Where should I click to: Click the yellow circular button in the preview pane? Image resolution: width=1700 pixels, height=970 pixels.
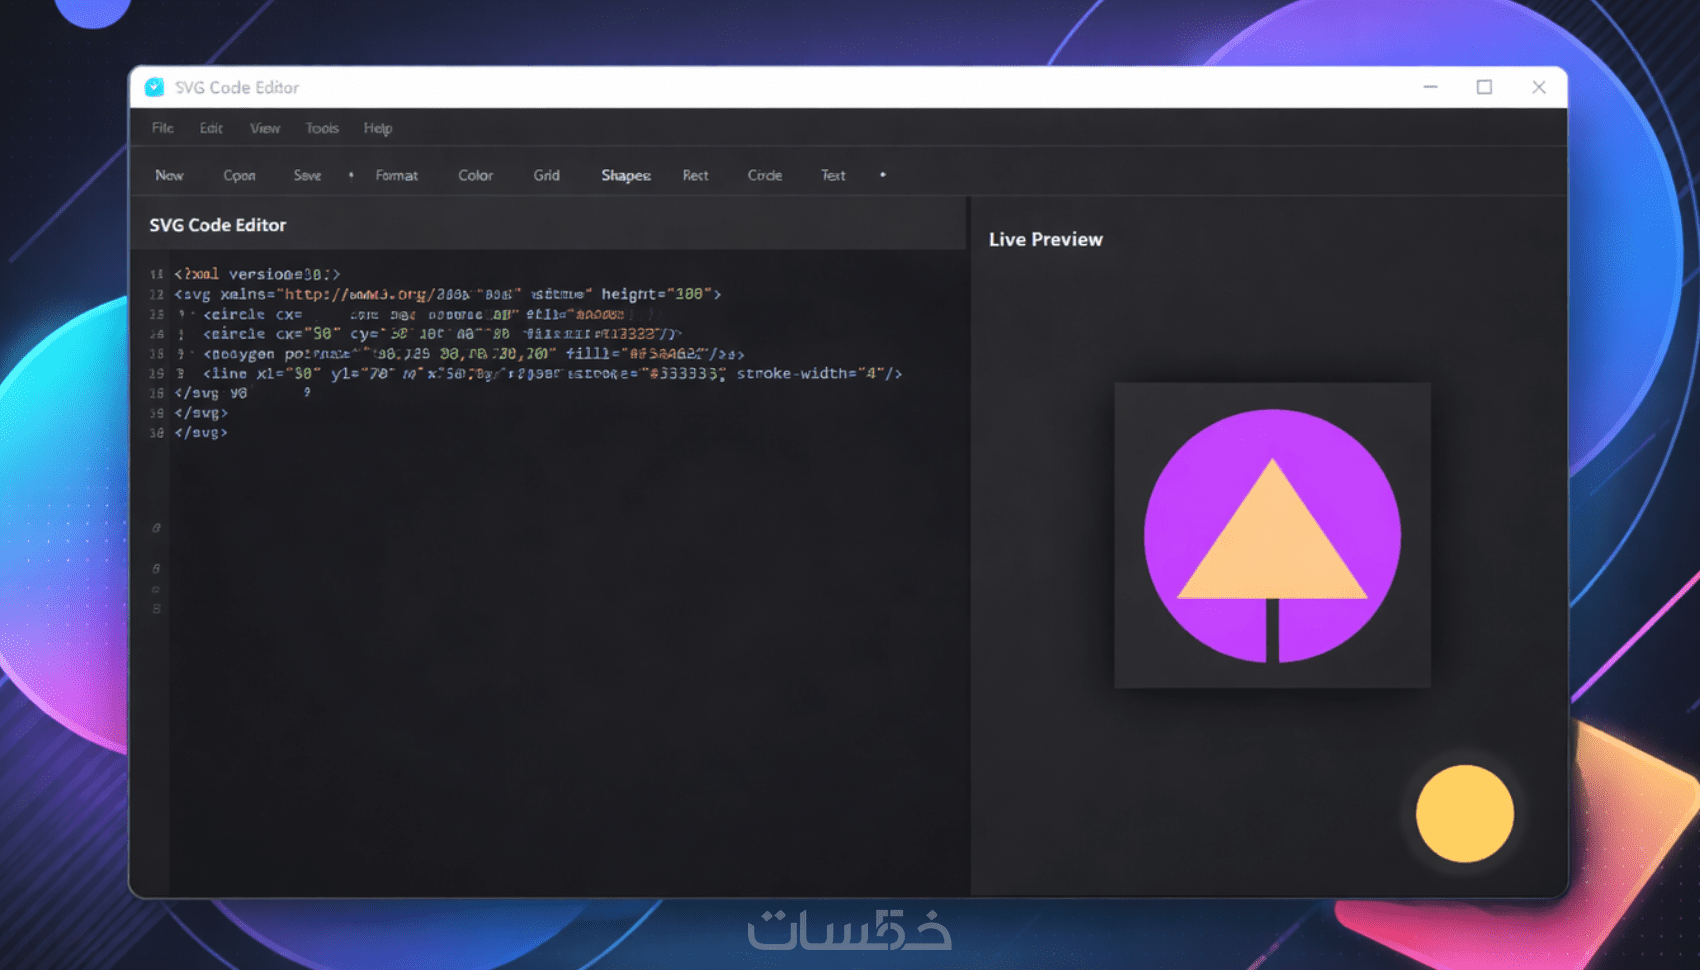[1465, 813]
